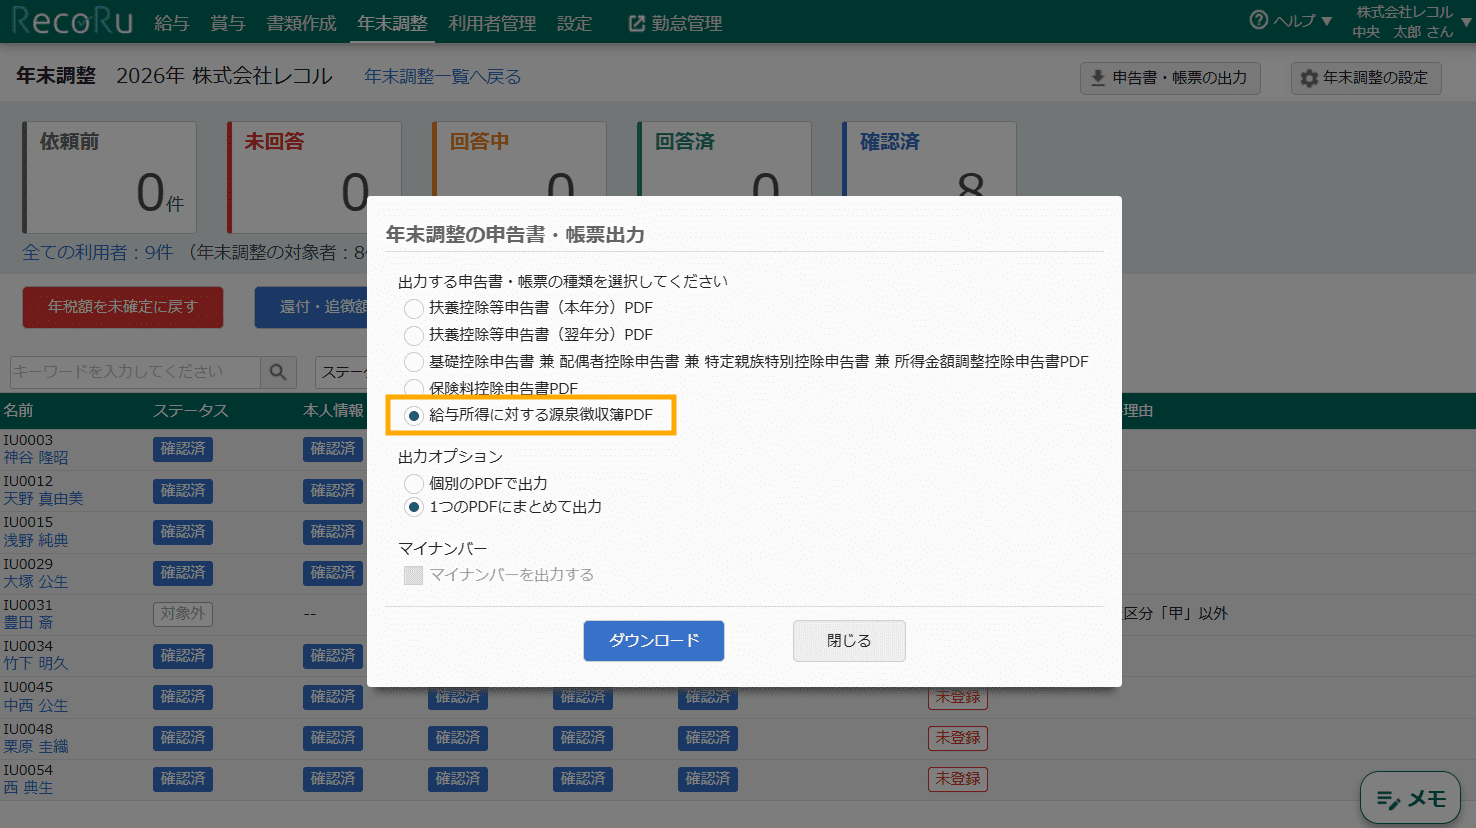
Task: Open 浅野 純典 employee link
Action: pos(36,541)
